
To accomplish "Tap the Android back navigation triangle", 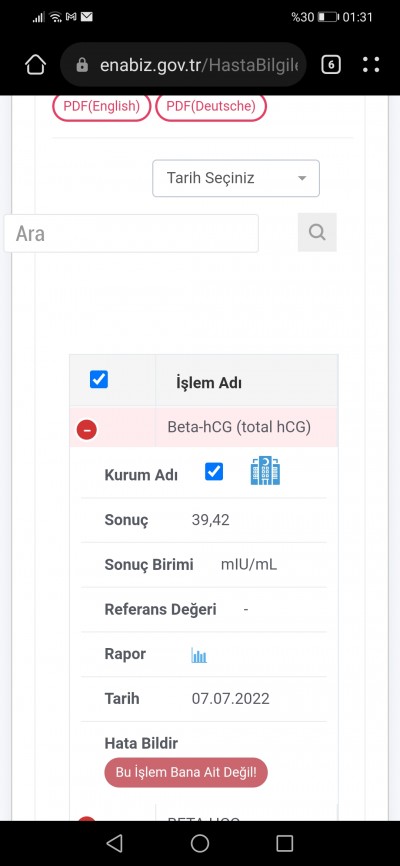I will pos(114,843).
